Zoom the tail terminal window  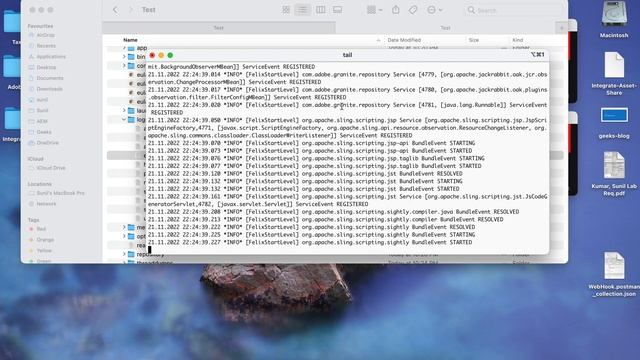[x=170, y=55]
